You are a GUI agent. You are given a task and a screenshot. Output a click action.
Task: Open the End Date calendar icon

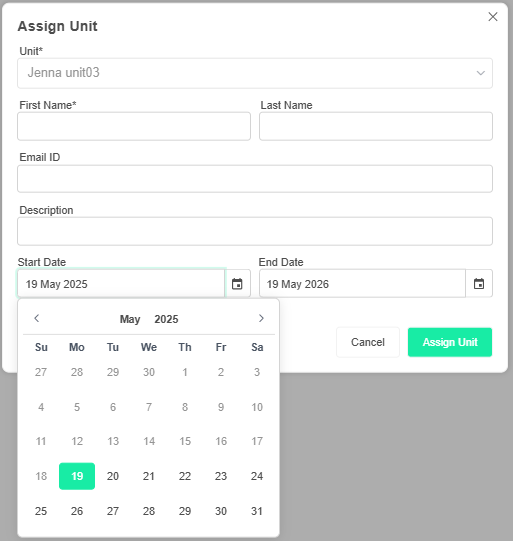point(479,284)
